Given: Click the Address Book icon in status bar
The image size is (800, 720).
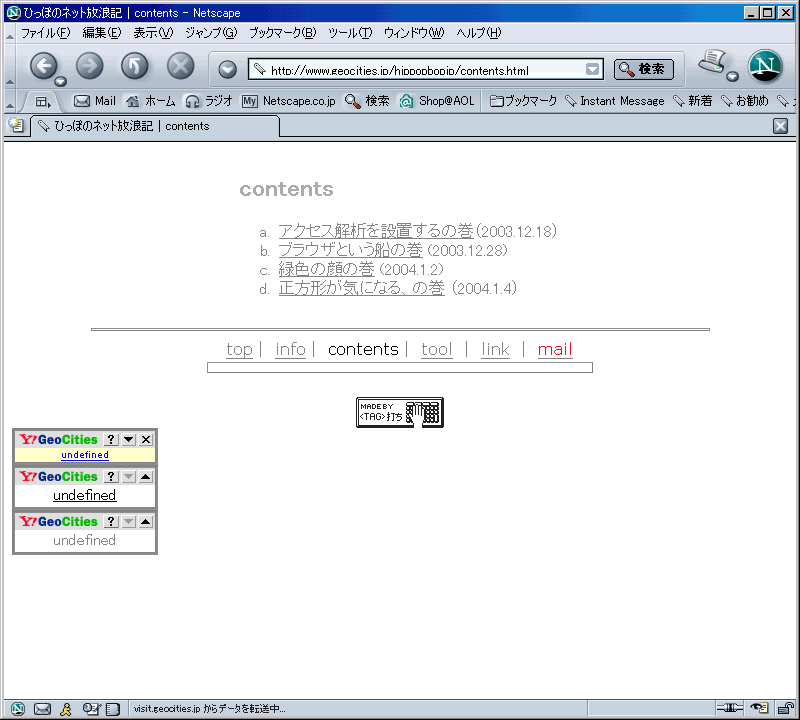Looking at the screenshot, I should [112, 709].
